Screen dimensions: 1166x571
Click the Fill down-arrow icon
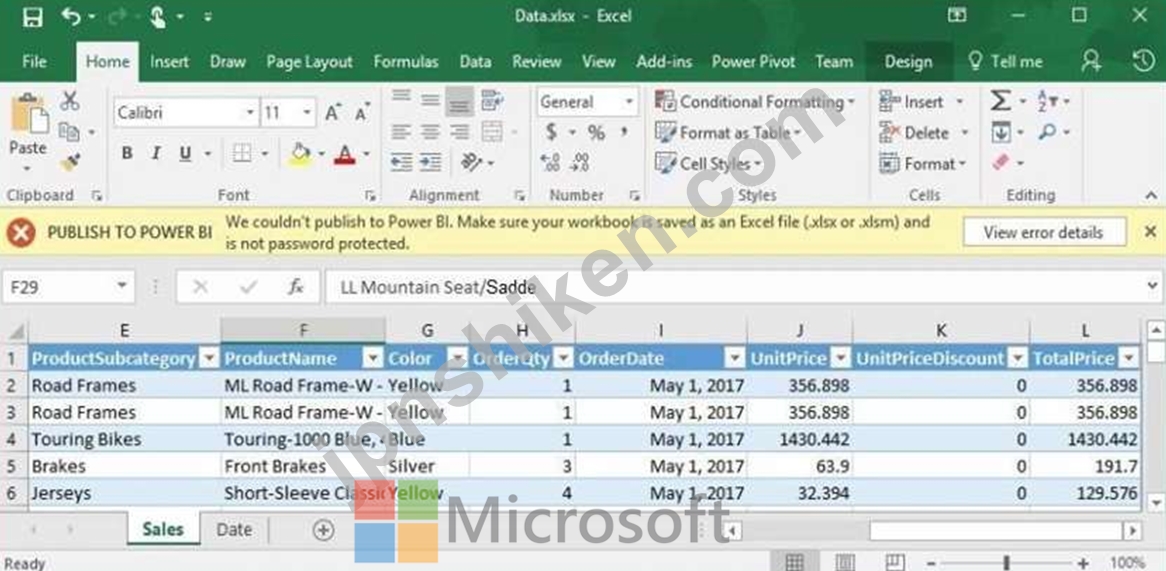(1001, 133)
